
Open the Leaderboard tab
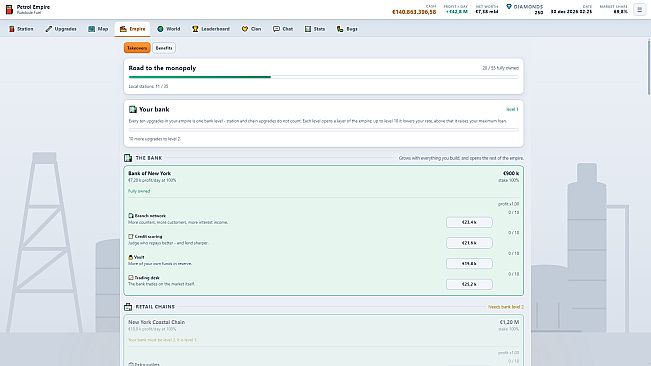[x=211, y=29]
